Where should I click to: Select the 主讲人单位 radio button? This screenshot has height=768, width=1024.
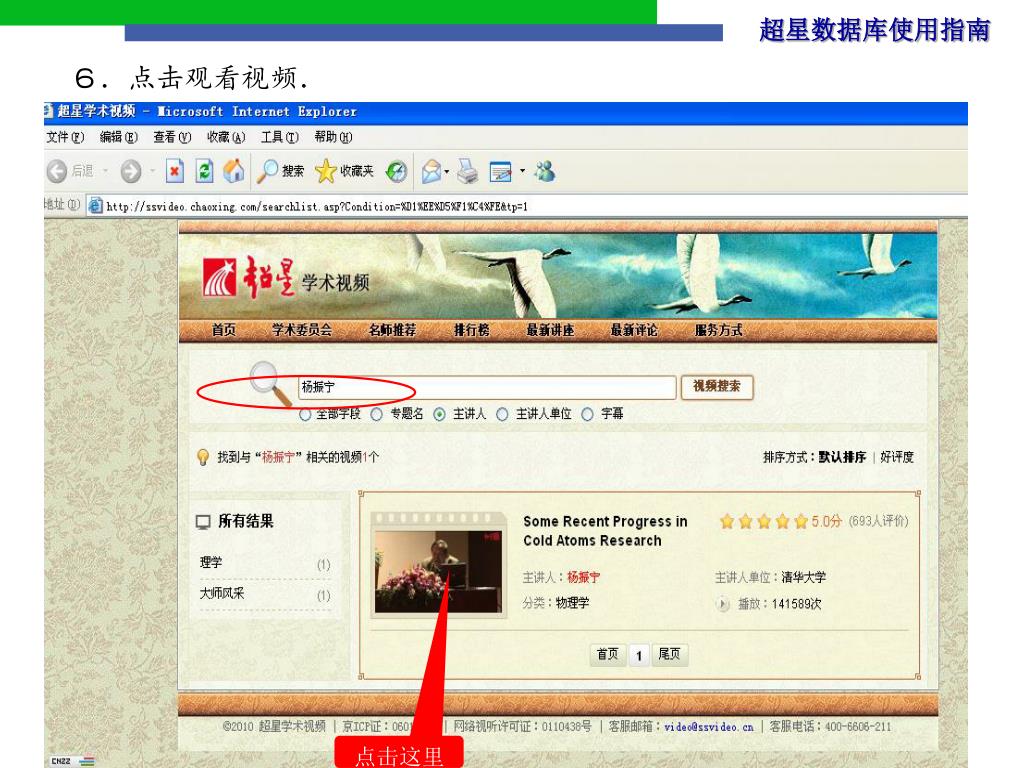point(502,414)
